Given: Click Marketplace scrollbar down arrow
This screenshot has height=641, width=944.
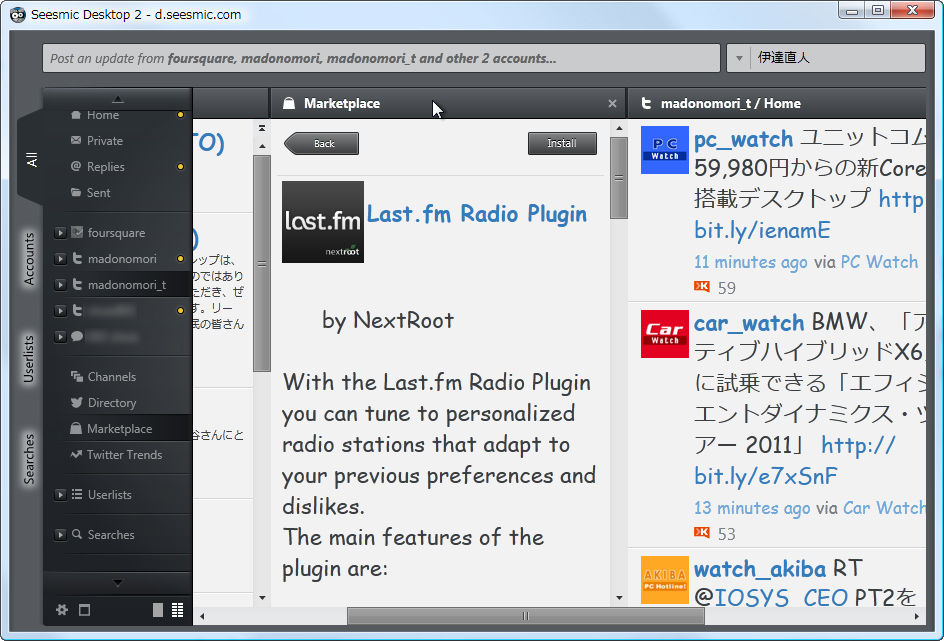Looking at the screenshot, I should point(619,598).
